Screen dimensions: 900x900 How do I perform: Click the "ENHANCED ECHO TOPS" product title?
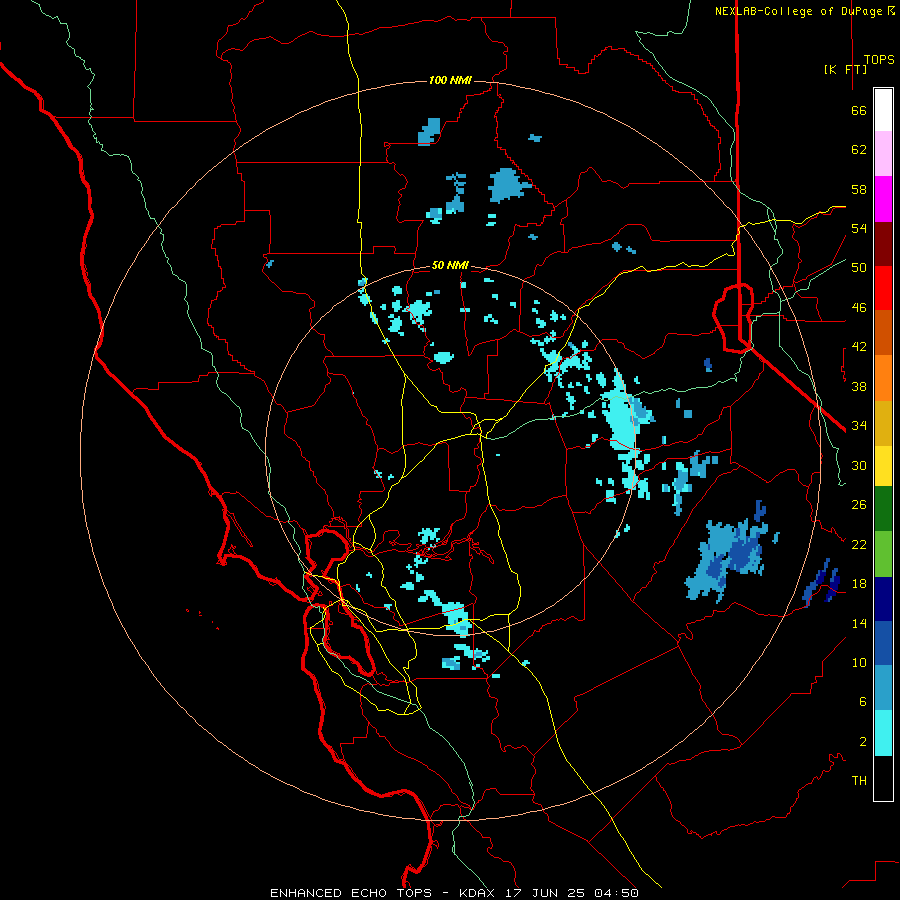tap(351, 893)
